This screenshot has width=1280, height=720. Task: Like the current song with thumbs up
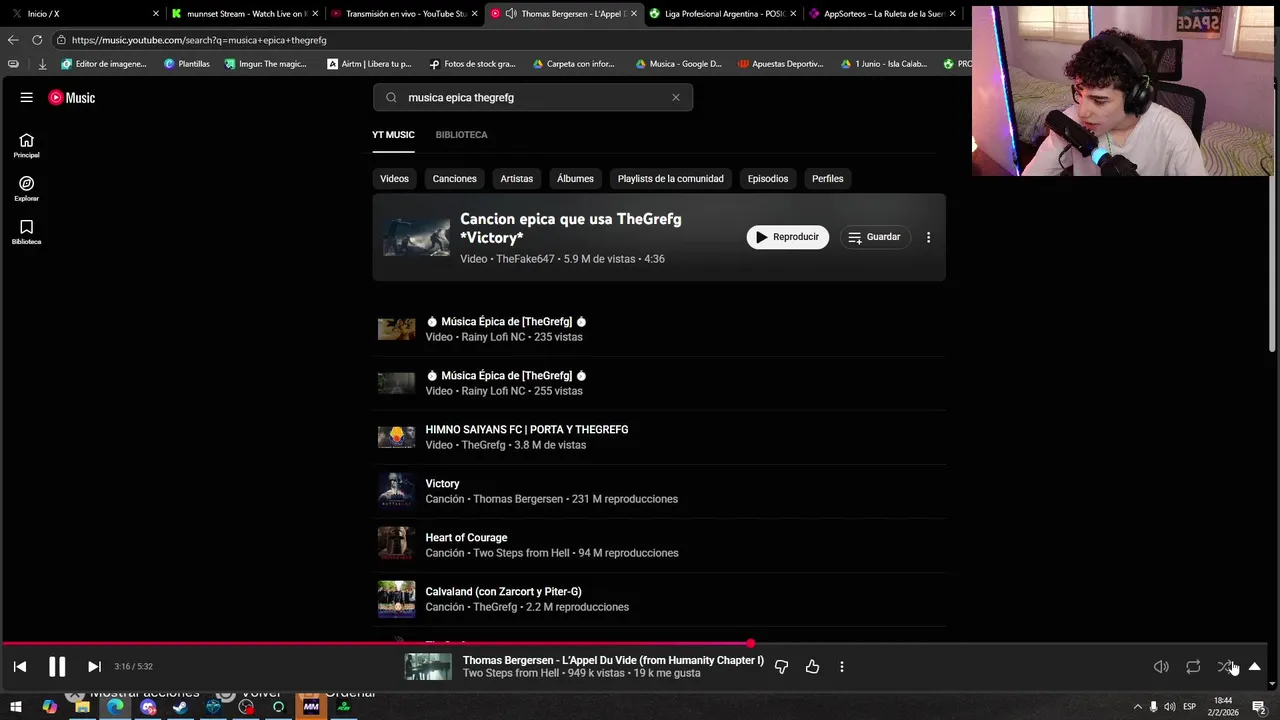pos(812,666)
